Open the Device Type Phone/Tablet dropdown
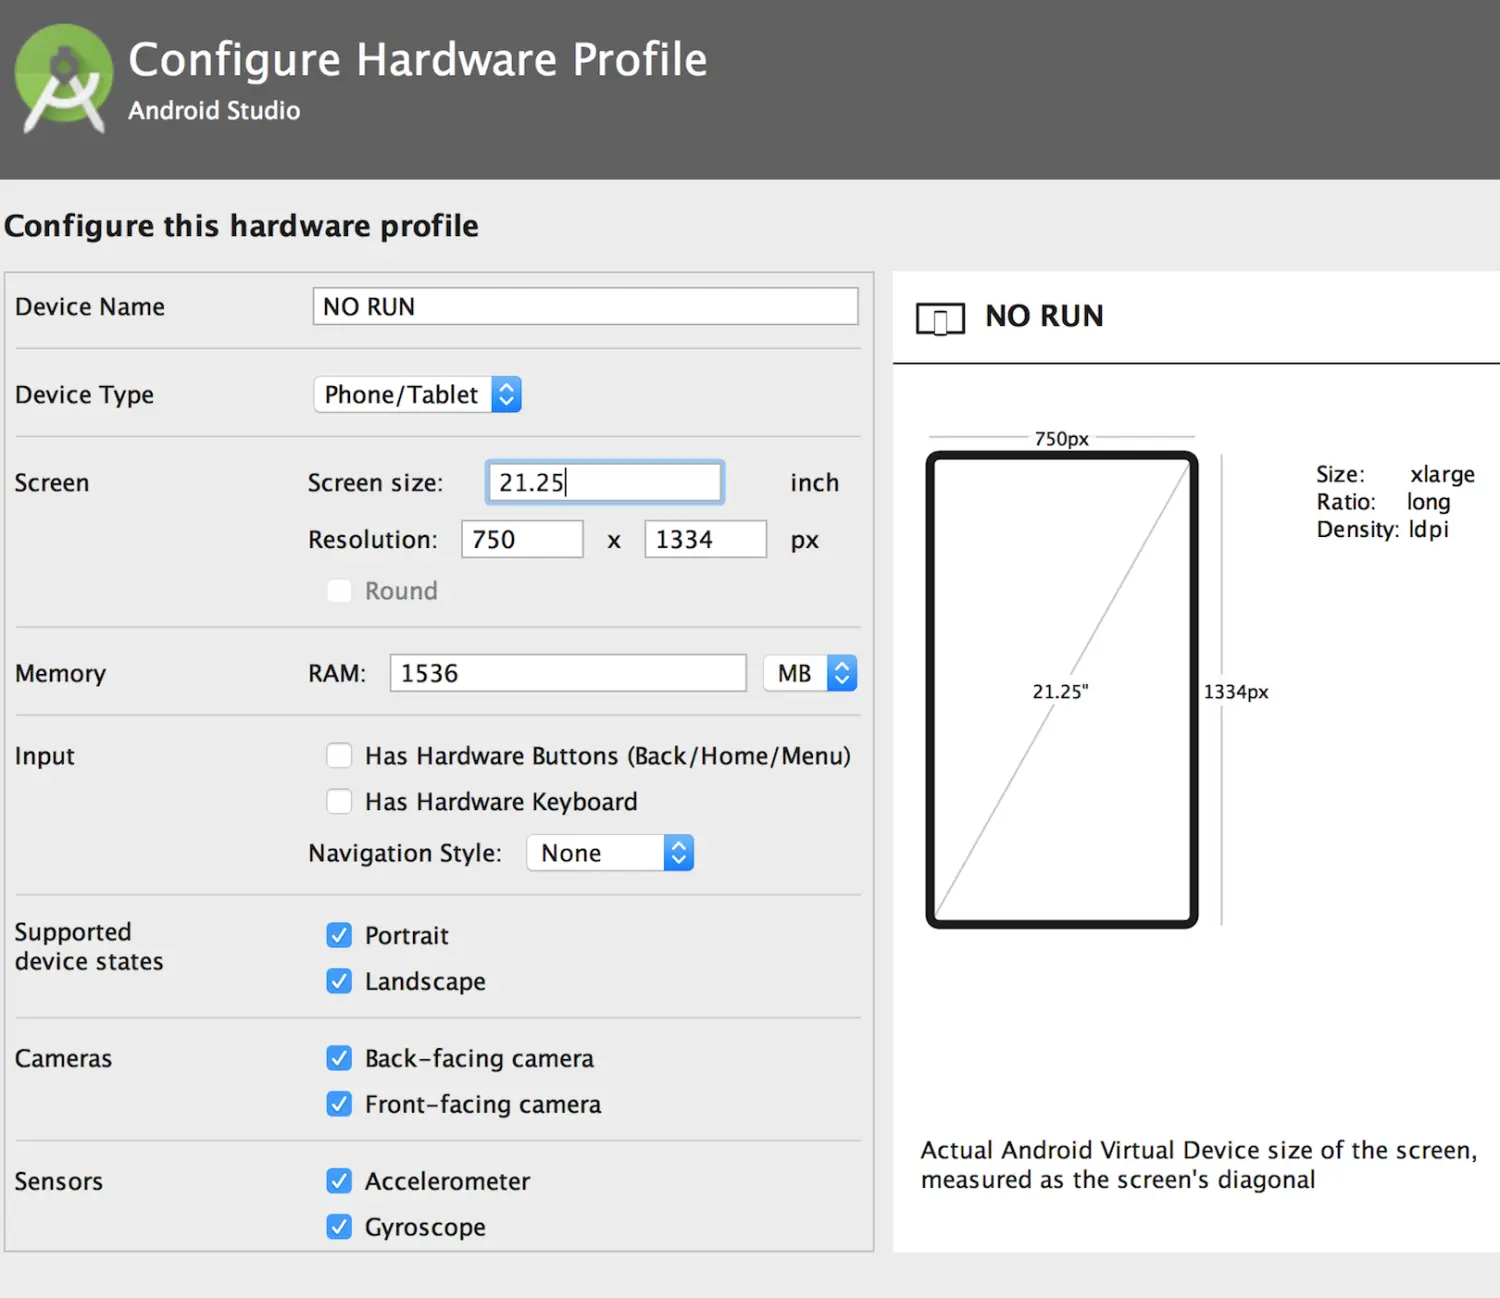 418,394
